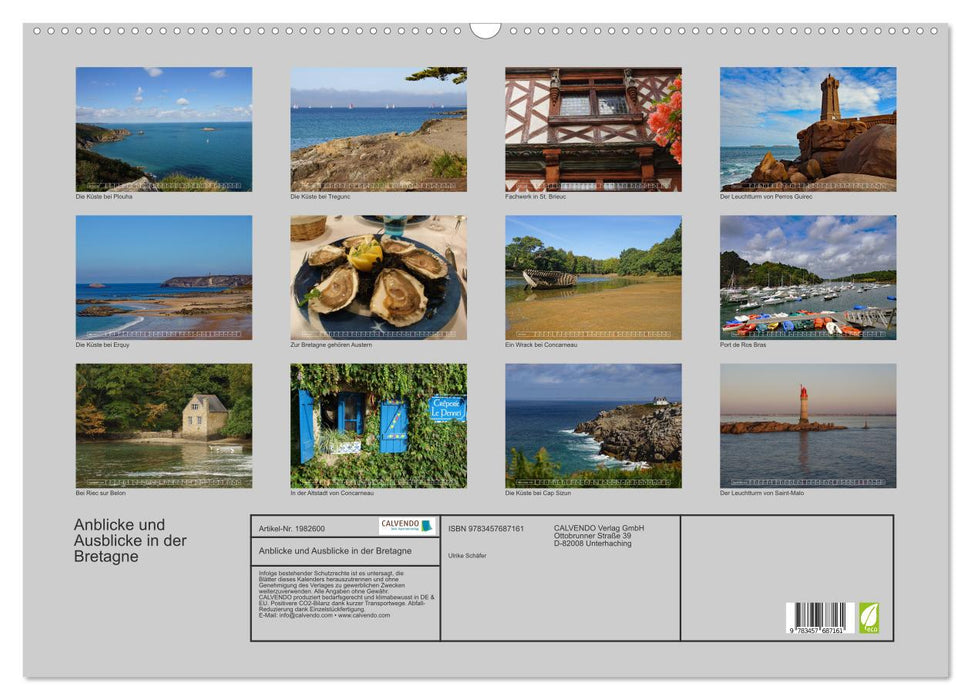Image resolution: width=971 pixels, height=700 pixels.
Task: Click the Riec sur Belon house photo
Action: [164, 425]
